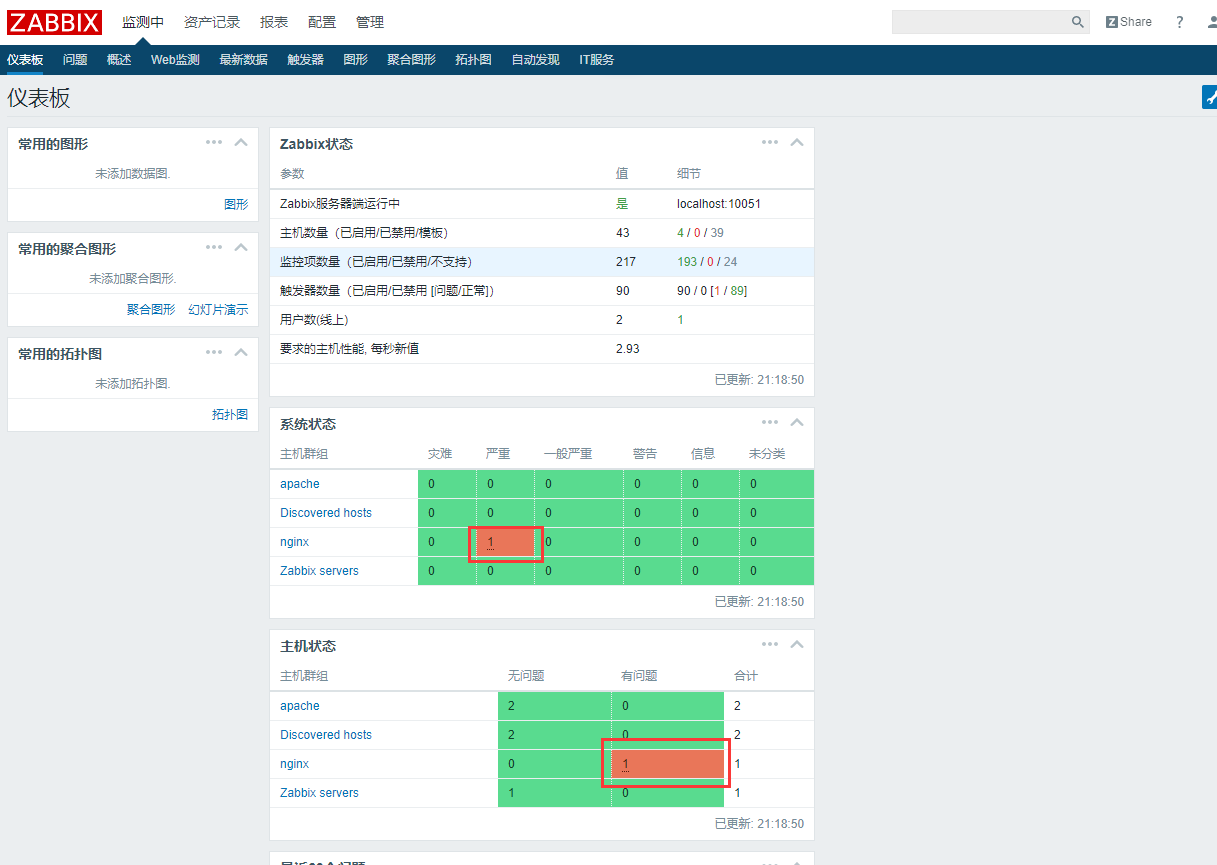Open options menu of 系统状态 widget

pos(770,422)
